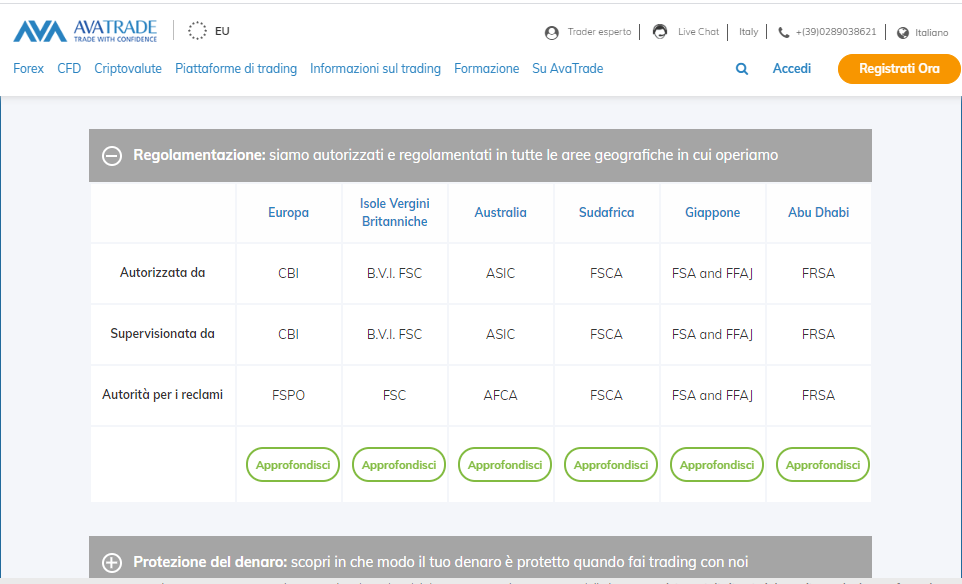Image resolution: width=962 pixels, height=584 pixels.
Task: Open the search magnifier icon
Action: [x=742, y=69]
